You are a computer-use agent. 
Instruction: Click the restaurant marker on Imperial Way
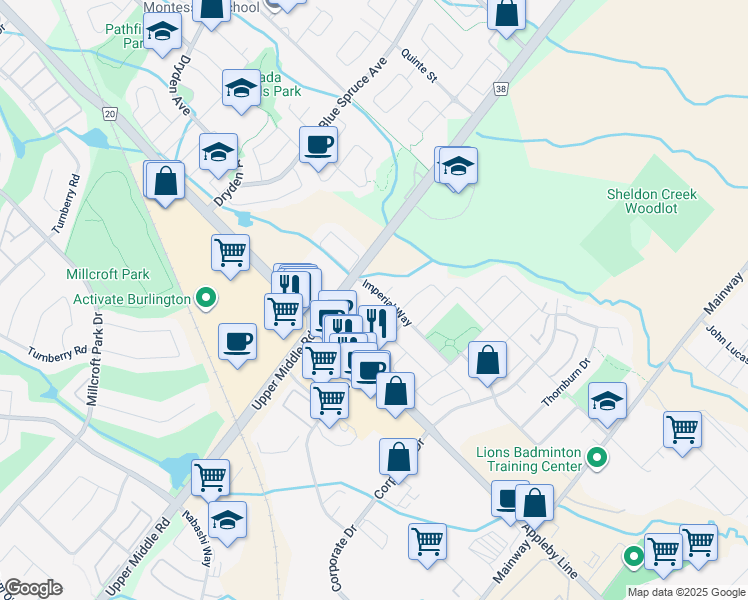point(377,322)
